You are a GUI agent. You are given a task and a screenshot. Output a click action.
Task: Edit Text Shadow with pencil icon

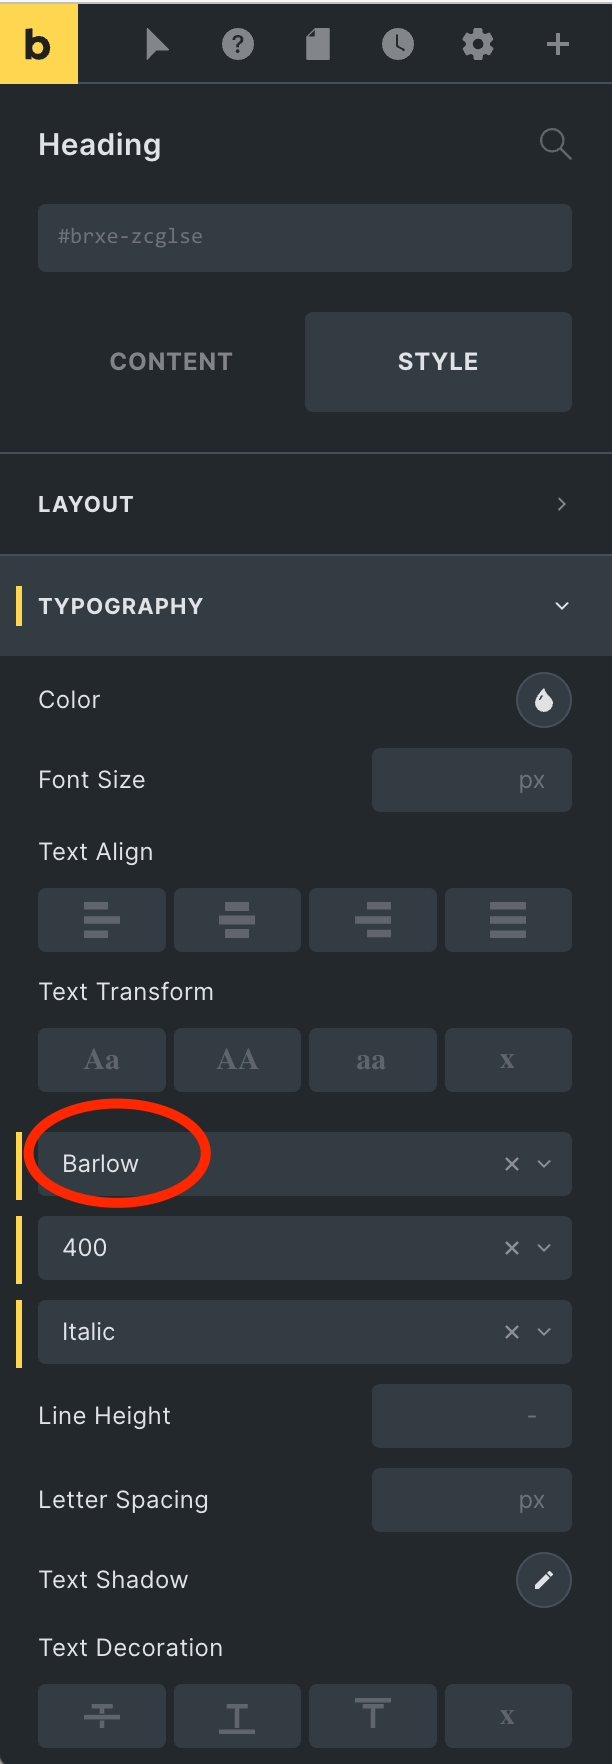(x=544, y=1580)
